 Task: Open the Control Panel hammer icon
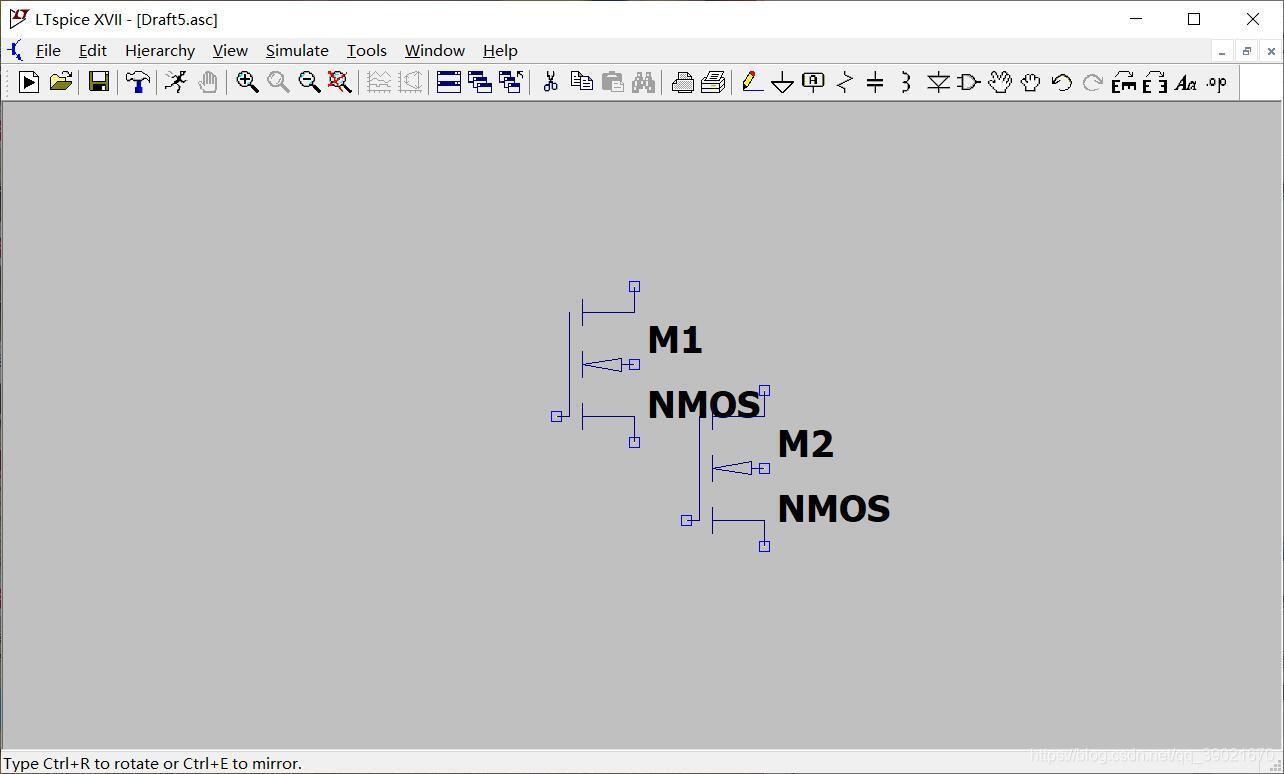(137, 82)
